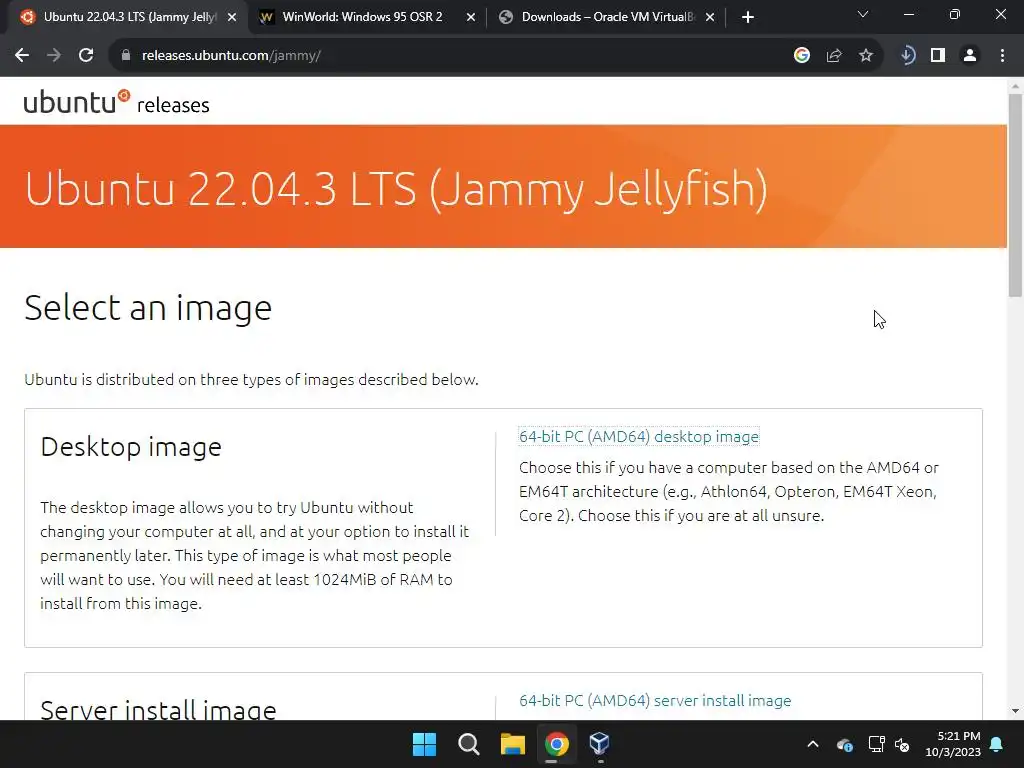Open the 64-bit PC (AMD64) server install image link
The width and height of the screenshot is (1024, 768).
tap(655, 700)
